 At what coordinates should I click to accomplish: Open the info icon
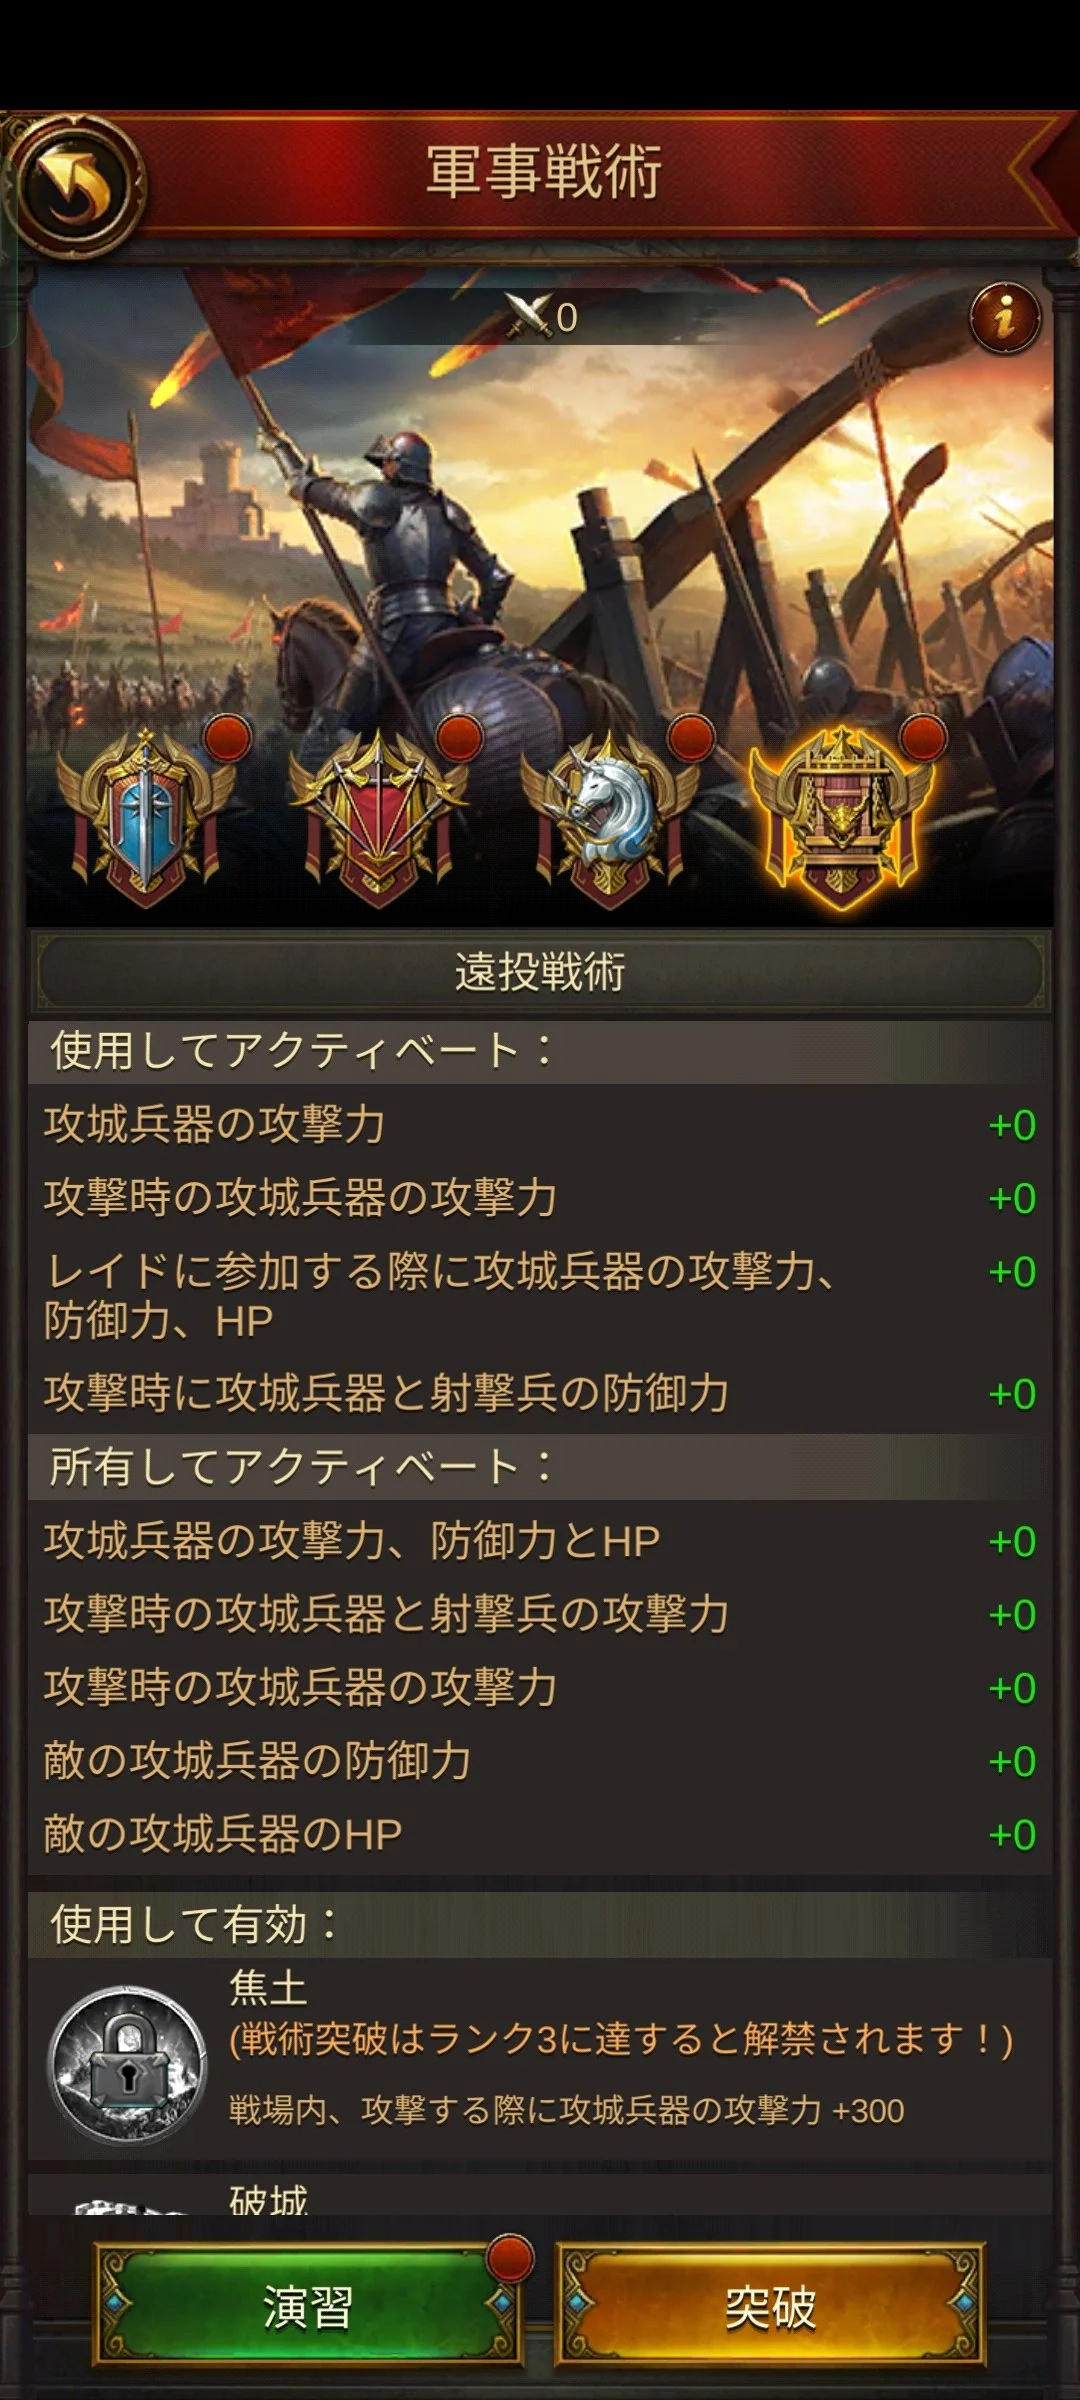[x=1005, y=319]
